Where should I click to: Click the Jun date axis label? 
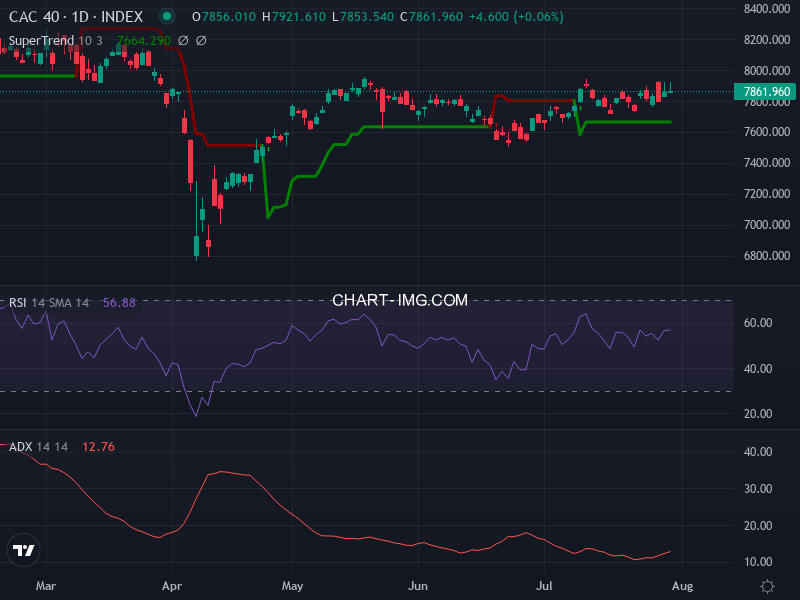click(418, 586)
